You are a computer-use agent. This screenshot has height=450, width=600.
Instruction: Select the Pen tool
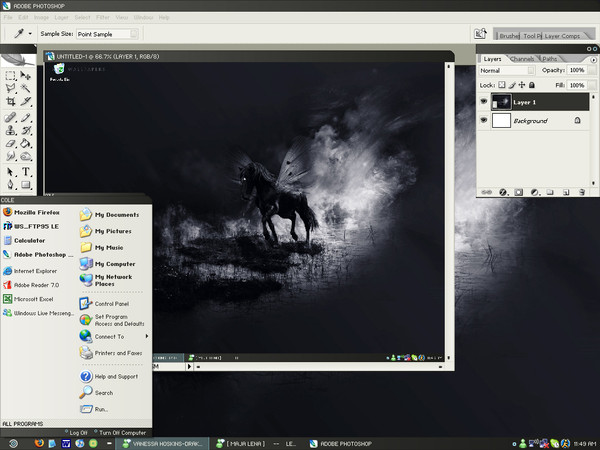(x=10, y=185)
